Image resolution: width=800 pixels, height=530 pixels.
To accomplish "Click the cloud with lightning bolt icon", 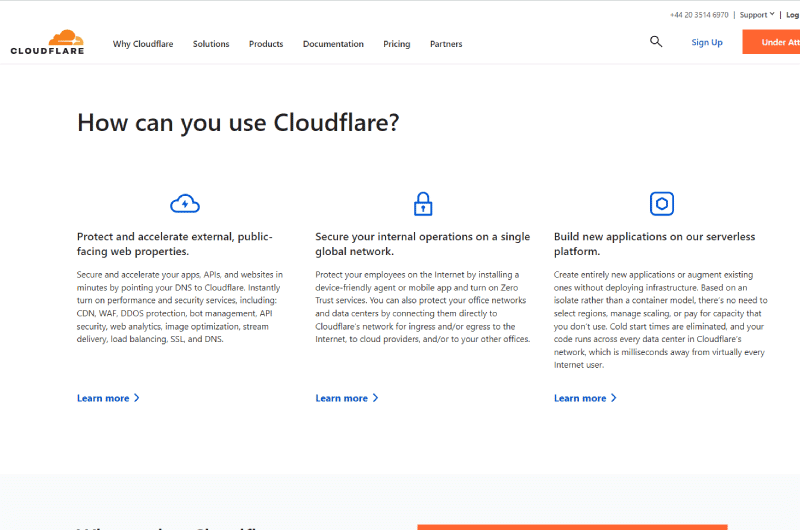I will coord(185,204).
